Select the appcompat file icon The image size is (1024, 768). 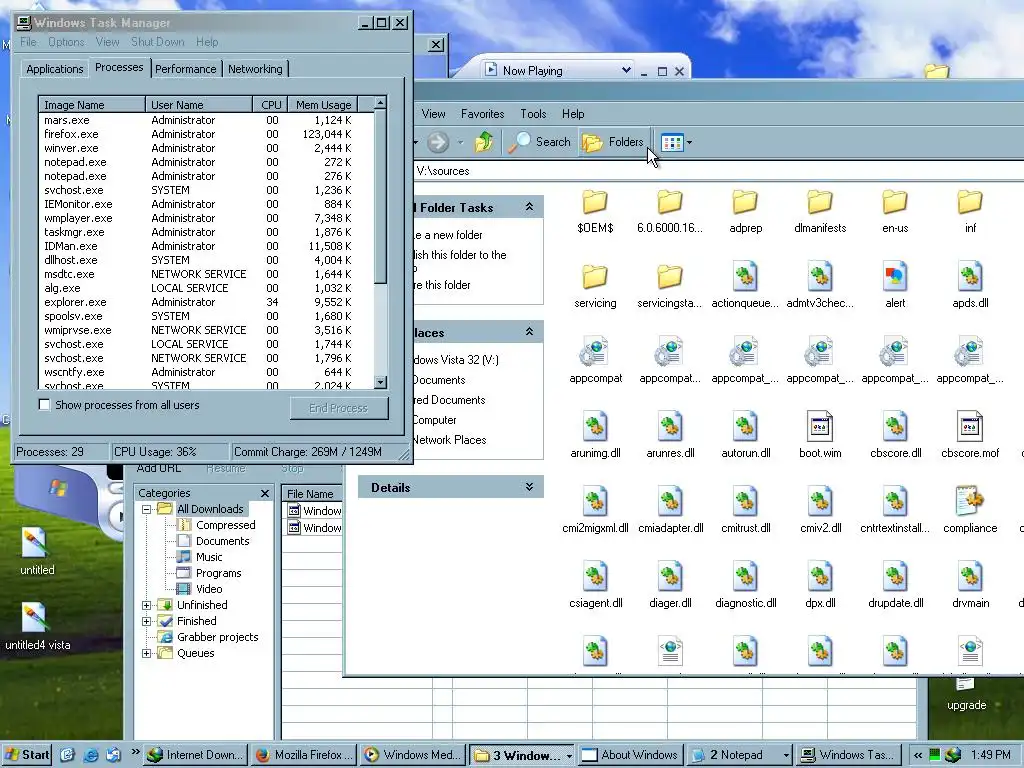click(x=595, y=352)
